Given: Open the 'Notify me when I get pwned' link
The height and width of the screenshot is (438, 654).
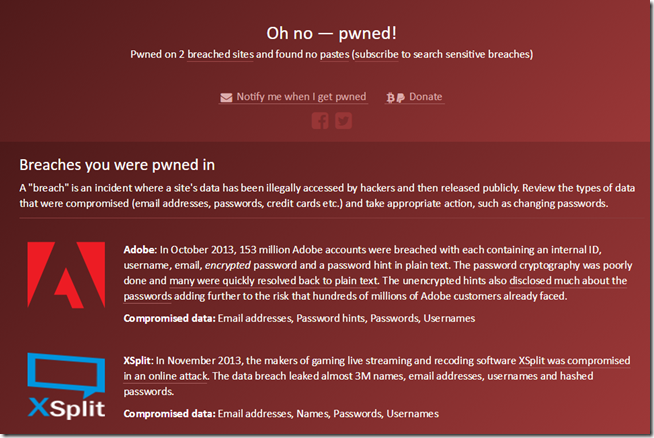Looking at the screenshot, I should pyautogui.click(x=301, y=97).
